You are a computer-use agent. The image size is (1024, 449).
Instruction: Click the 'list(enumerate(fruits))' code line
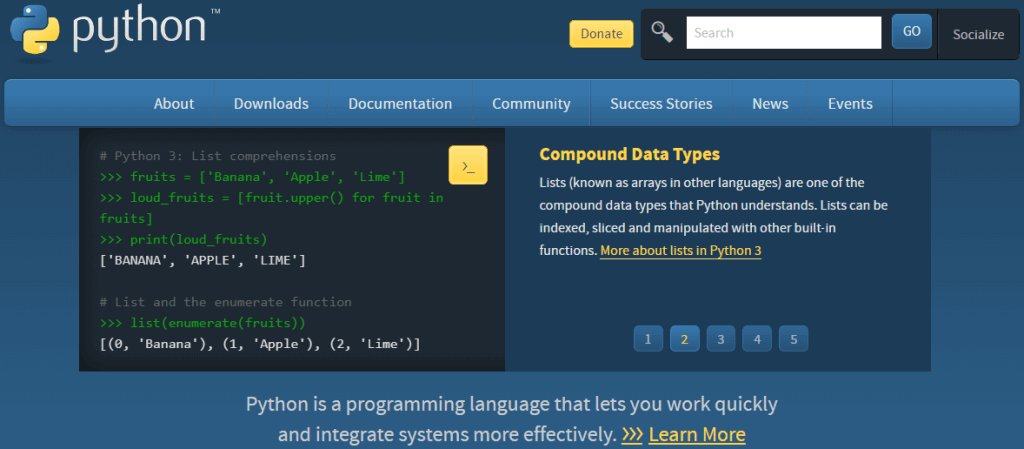point(202,323)
